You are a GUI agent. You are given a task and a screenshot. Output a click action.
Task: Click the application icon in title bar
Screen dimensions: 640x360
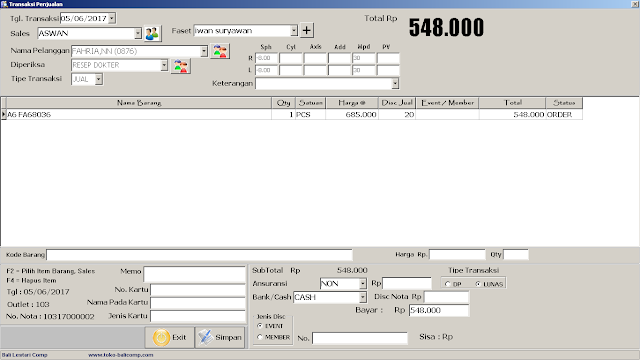[4, 4]
